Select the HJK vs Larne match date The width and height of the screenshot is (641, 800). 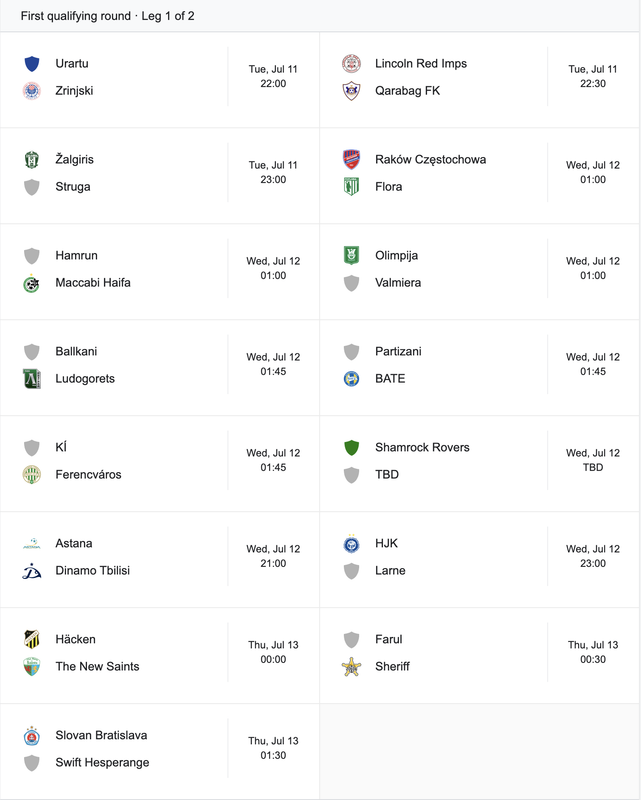593,549
